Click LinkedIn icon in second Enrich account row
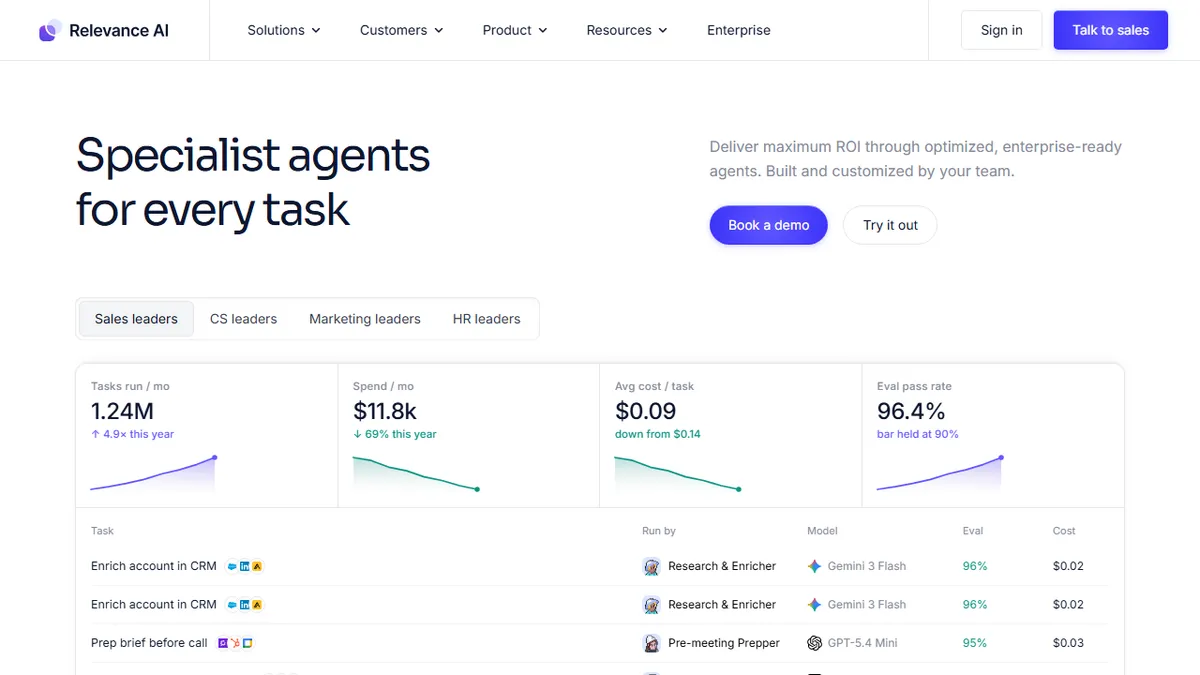Image resolution: width=1200 pixels, height=675 pixels. tap(244, 605)
